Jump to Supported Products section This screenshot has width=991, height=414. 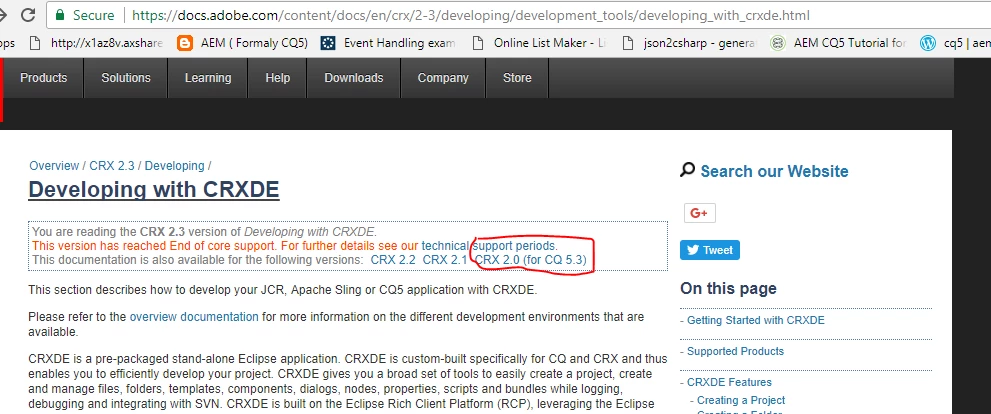(735, 351)
